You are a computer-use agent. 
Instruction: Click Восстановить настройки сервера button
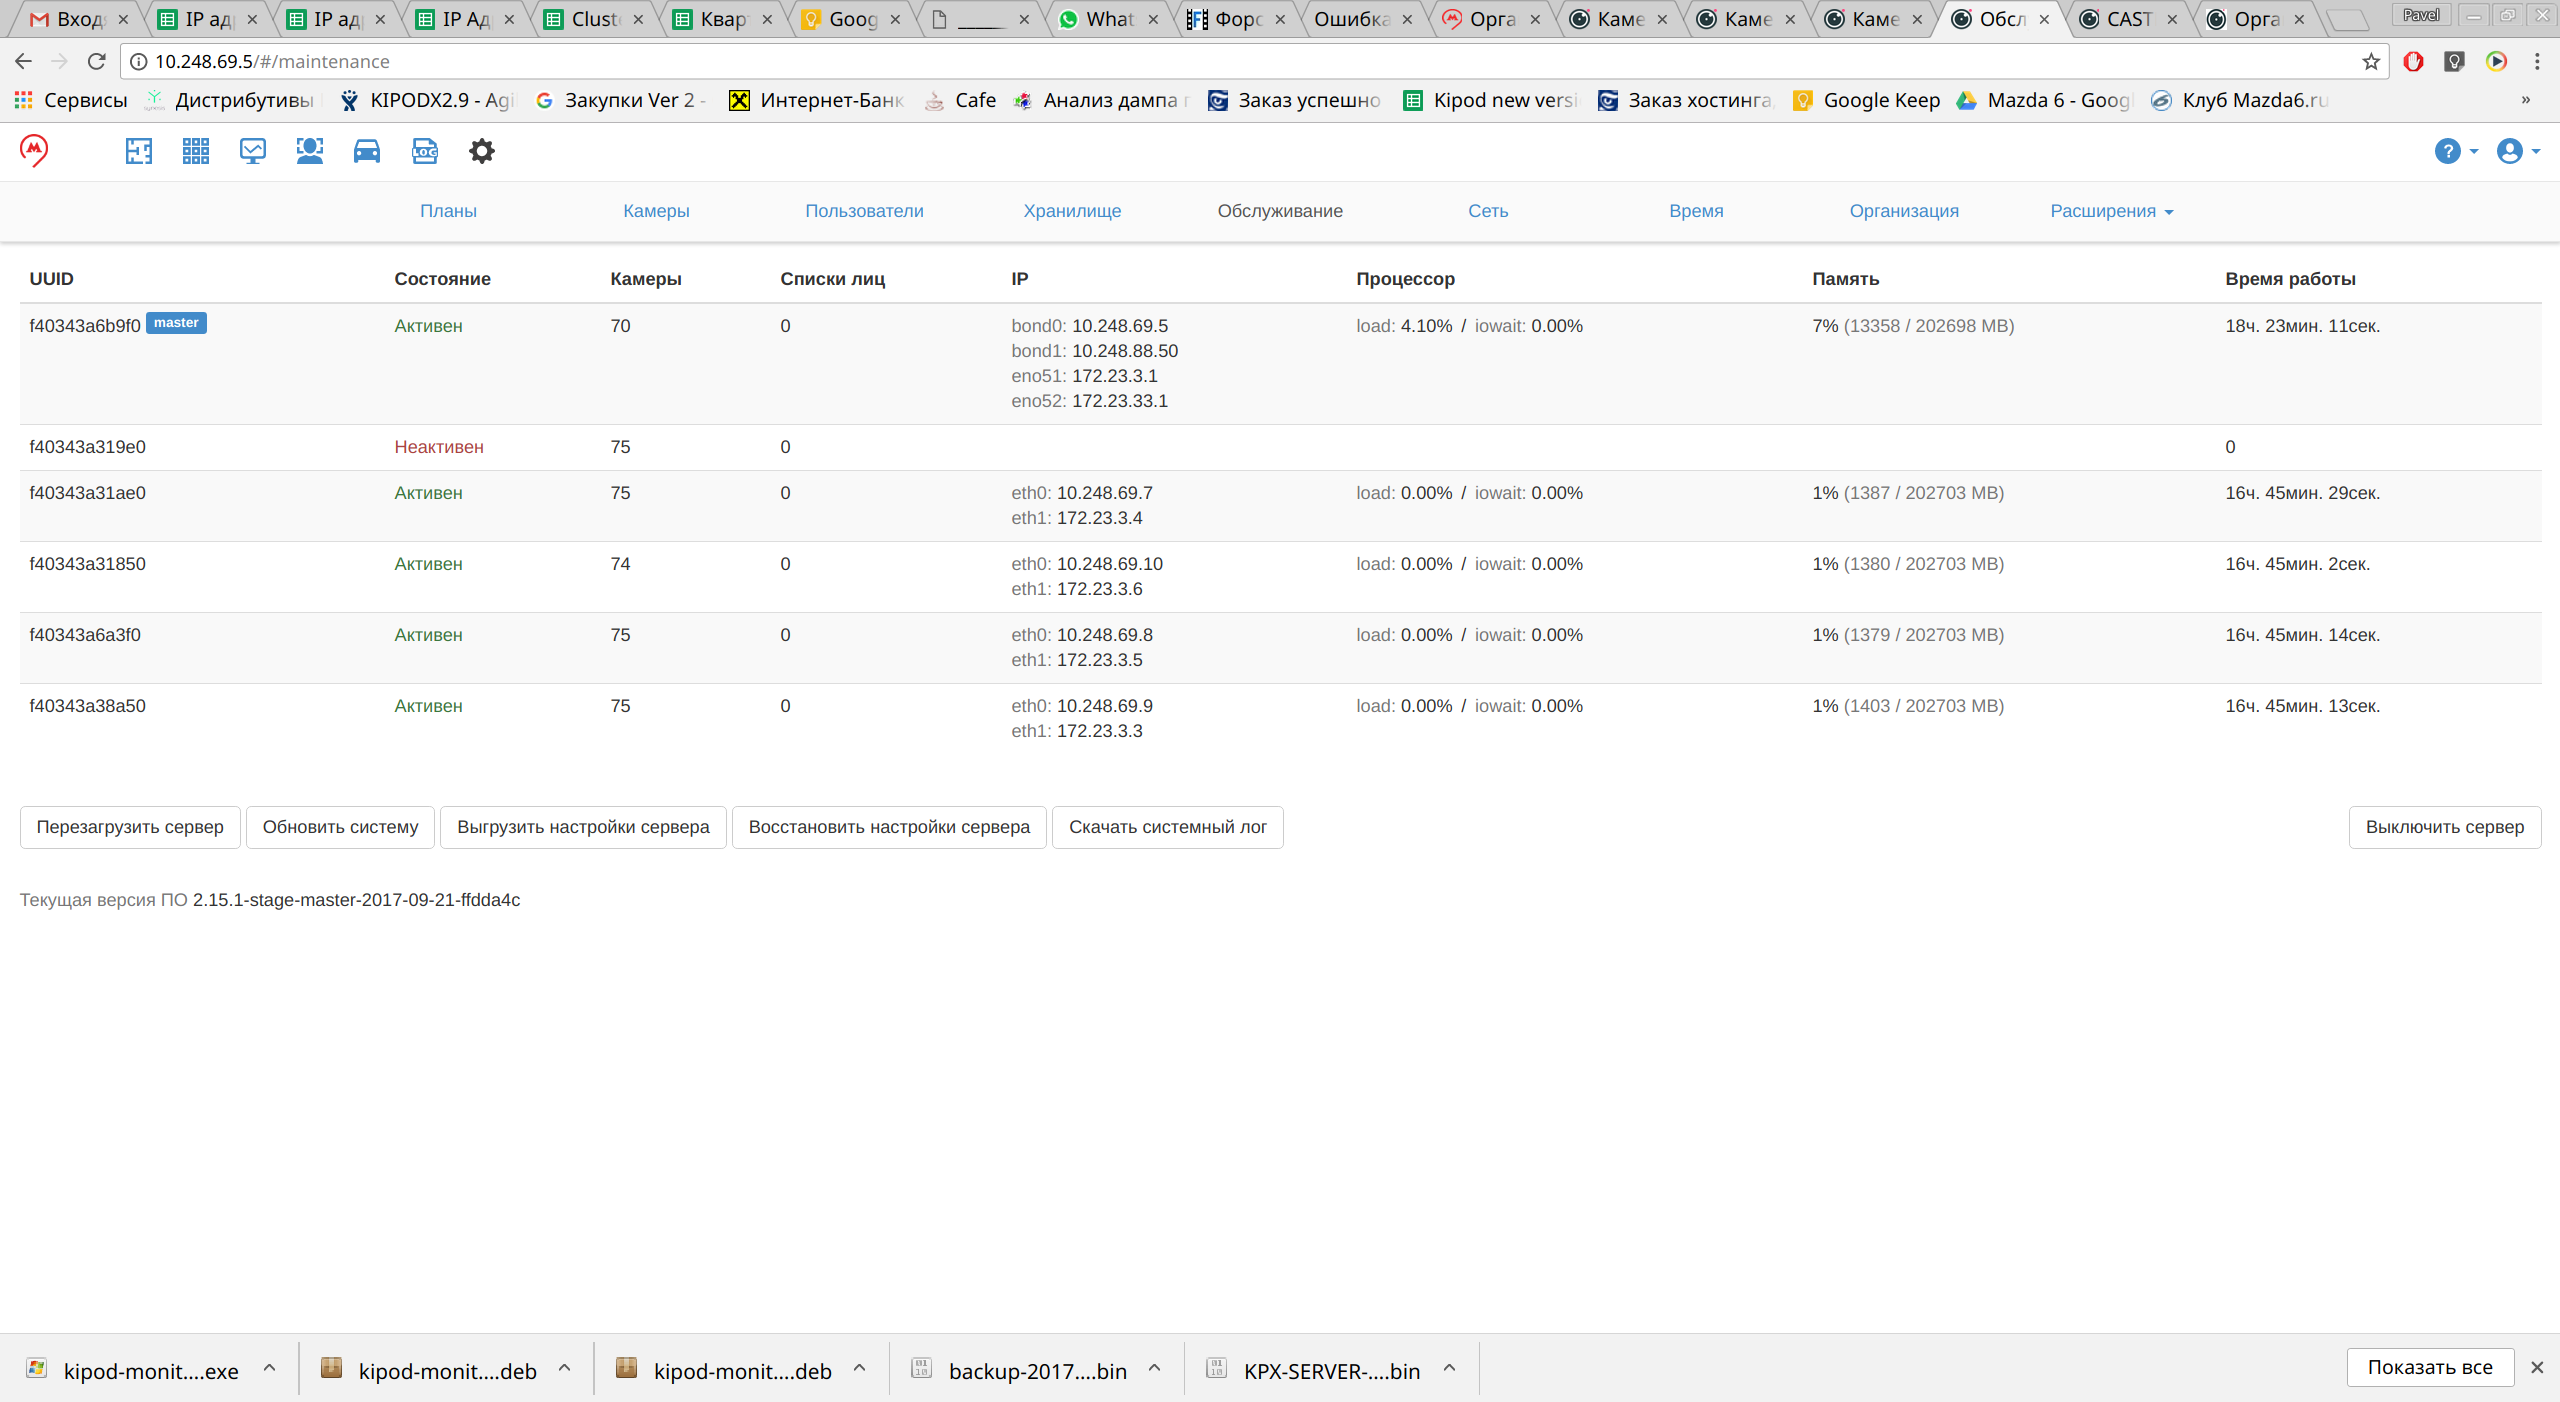coord(889,827)
